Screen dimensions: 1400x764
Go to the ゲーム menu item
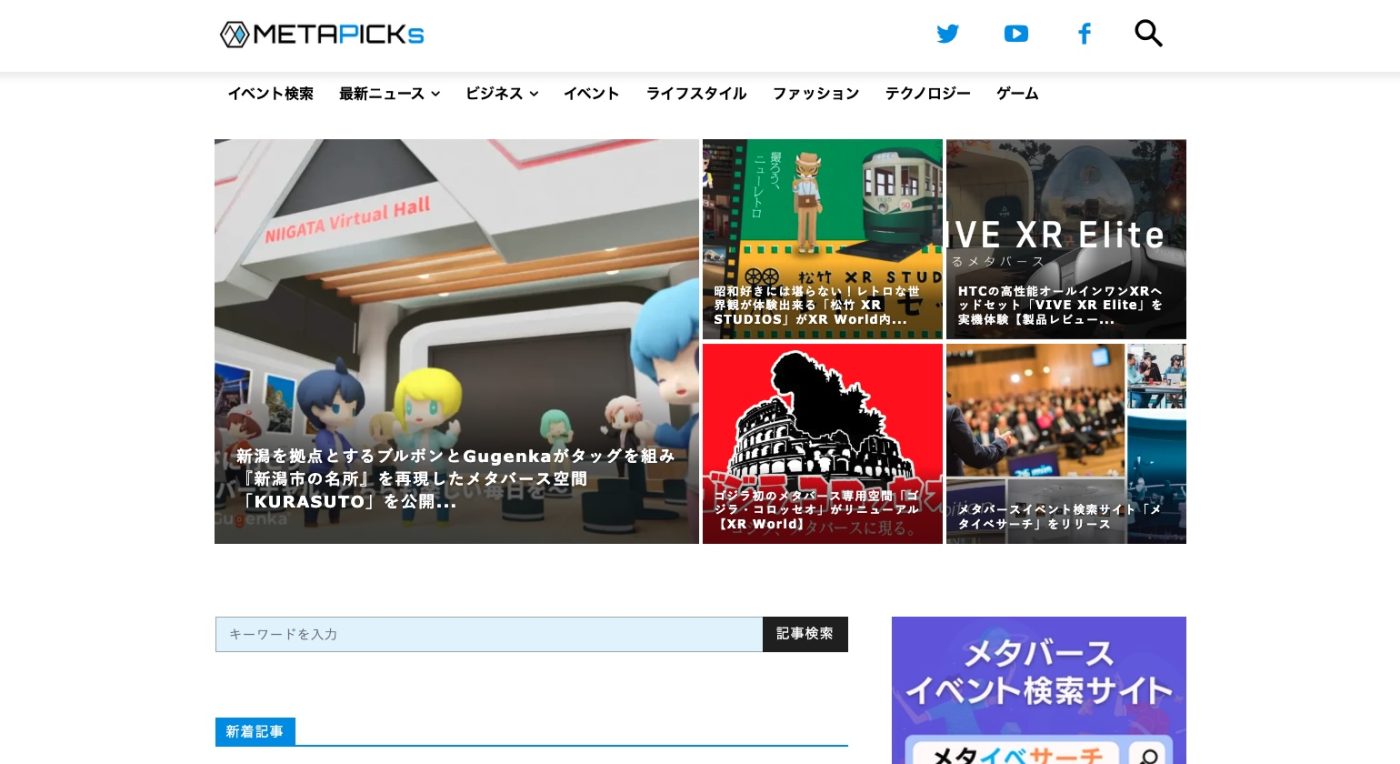click(1017, 93)
